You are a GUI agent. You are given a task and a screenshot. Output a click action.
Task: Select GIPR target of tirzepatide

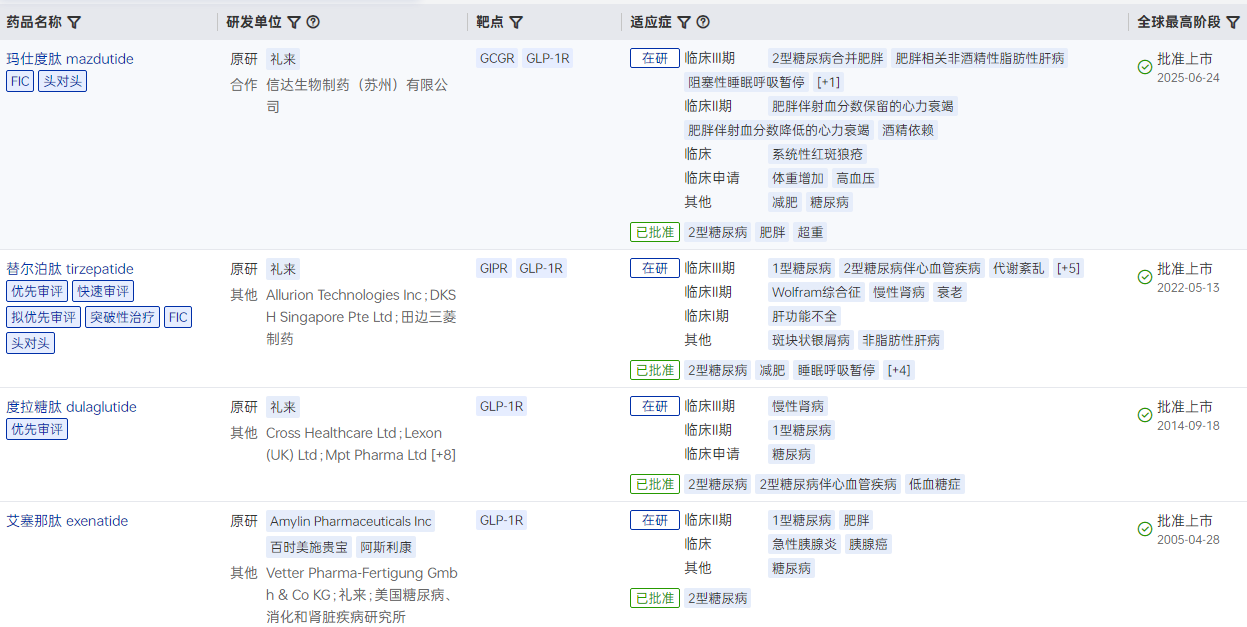point(494,268)
